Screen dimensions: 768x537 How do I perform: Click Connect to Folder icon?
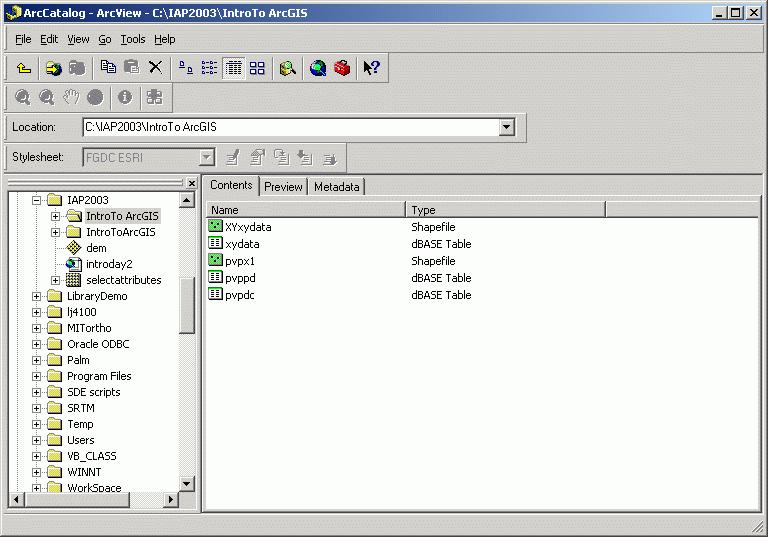[x=53, y=68]
